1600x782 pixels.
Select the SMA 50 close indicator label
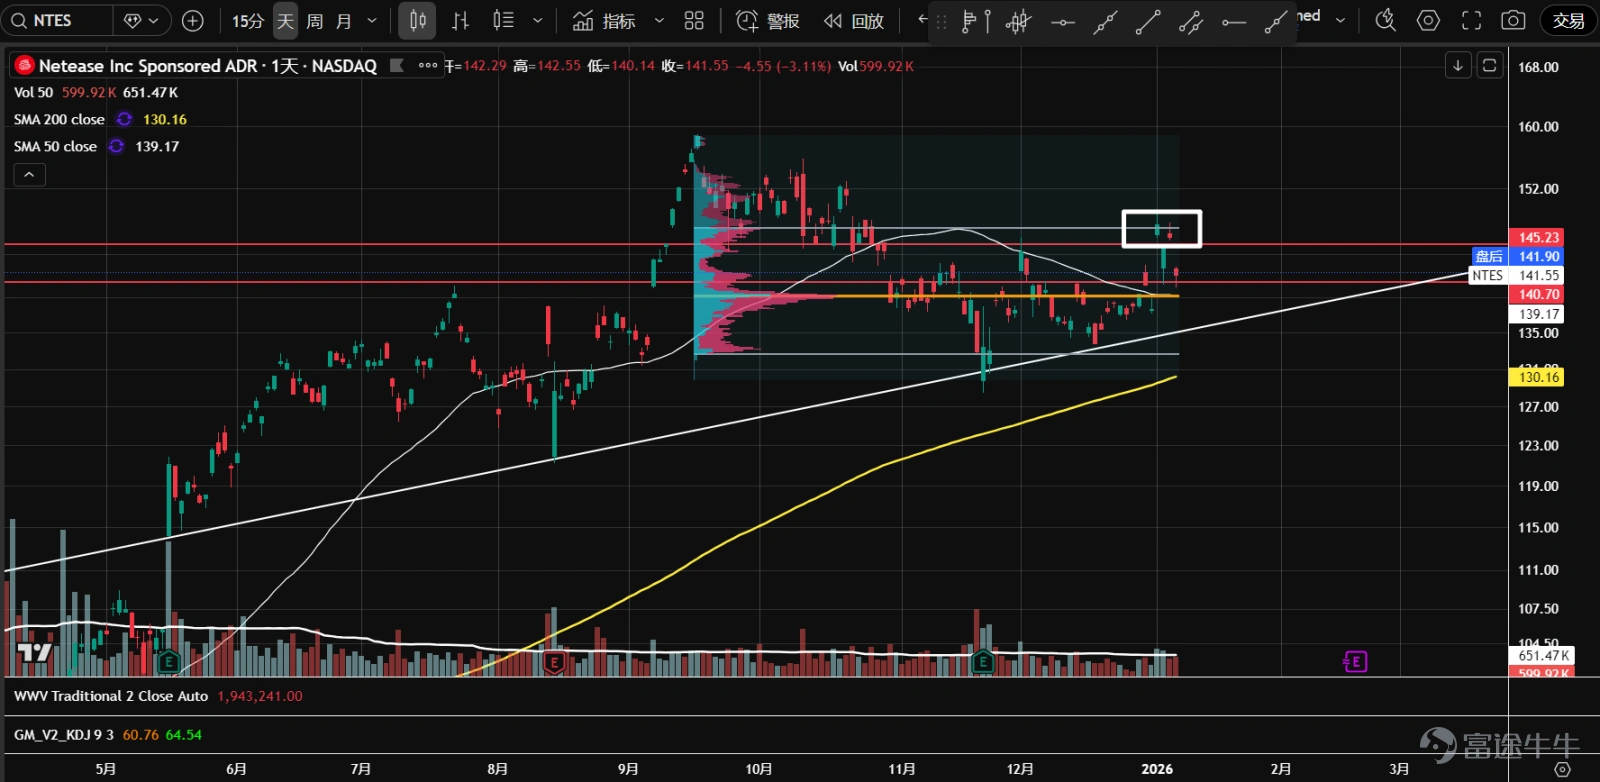[x=55, y=146]
